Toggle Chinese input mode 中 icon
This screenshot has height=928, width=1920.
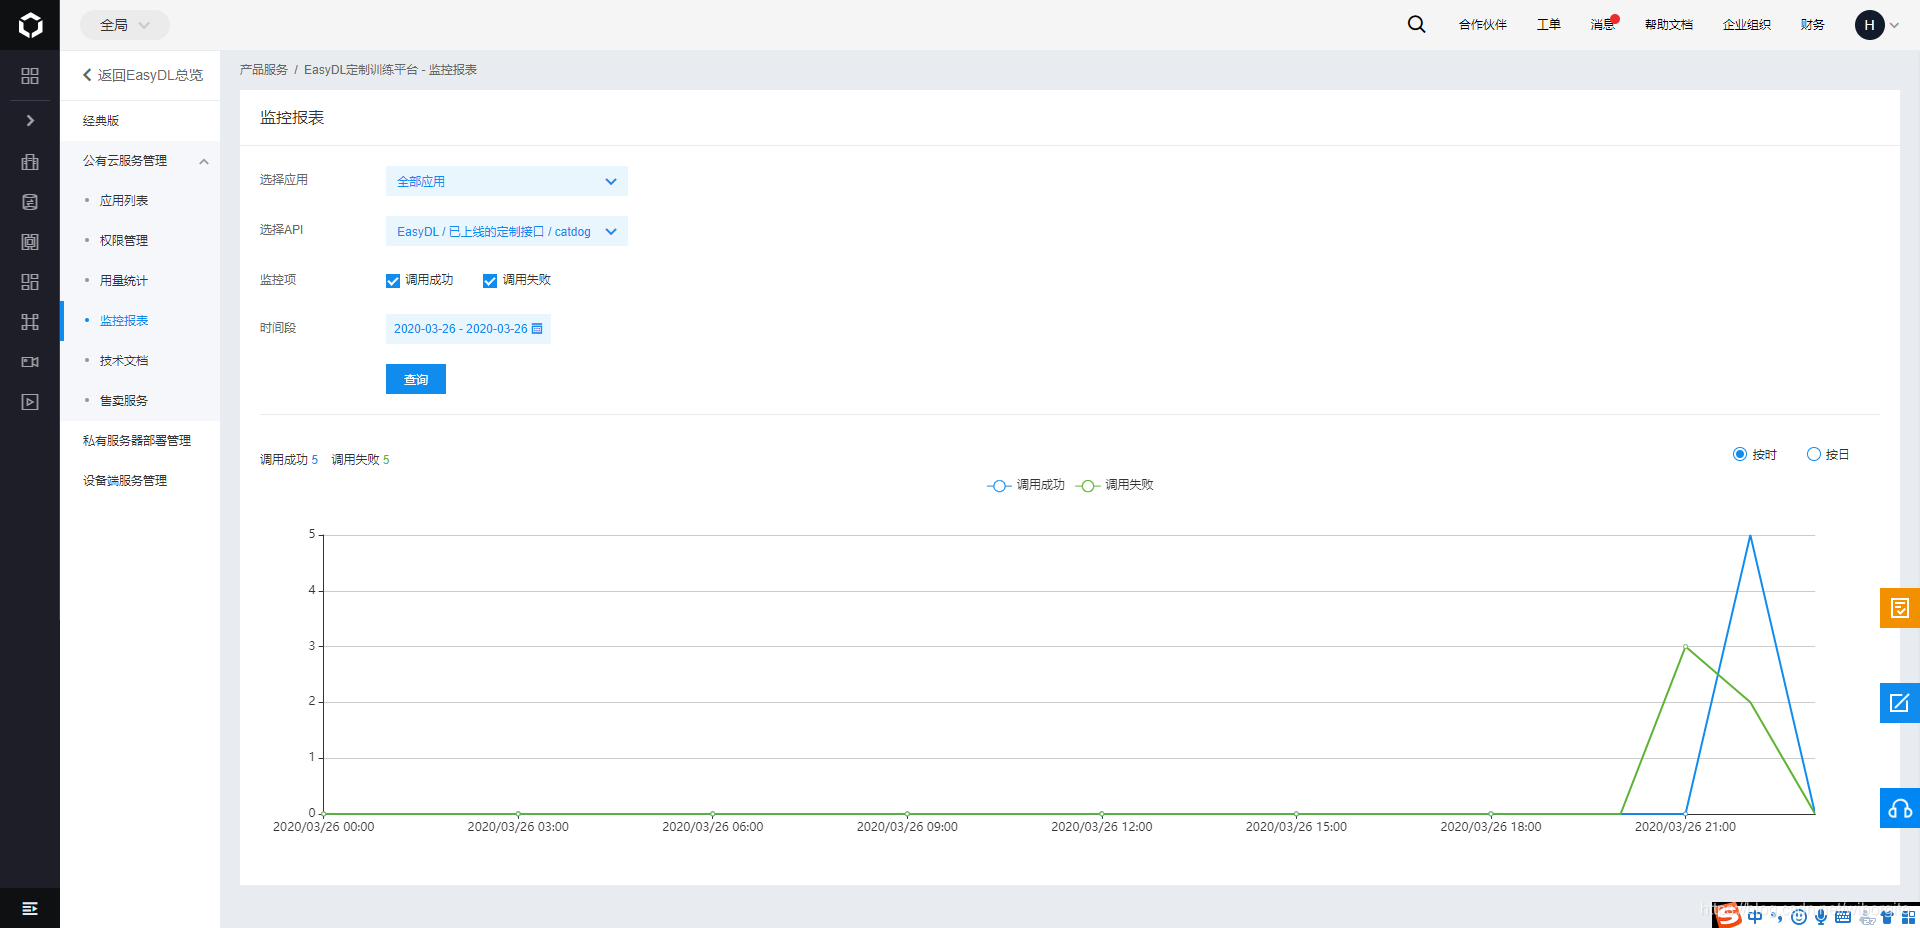pos(1755,916)
